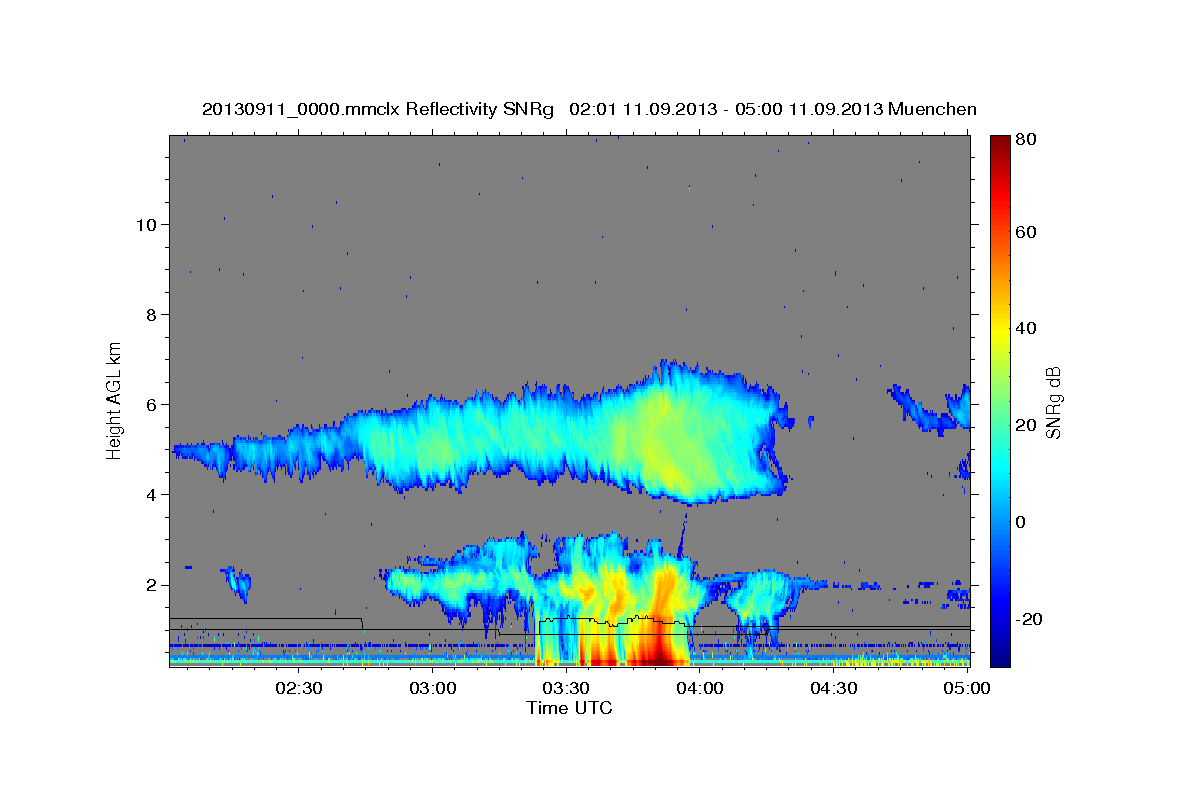Click the colorbar value 0
Screen dimensions: 1200x800
point(1022,522)
